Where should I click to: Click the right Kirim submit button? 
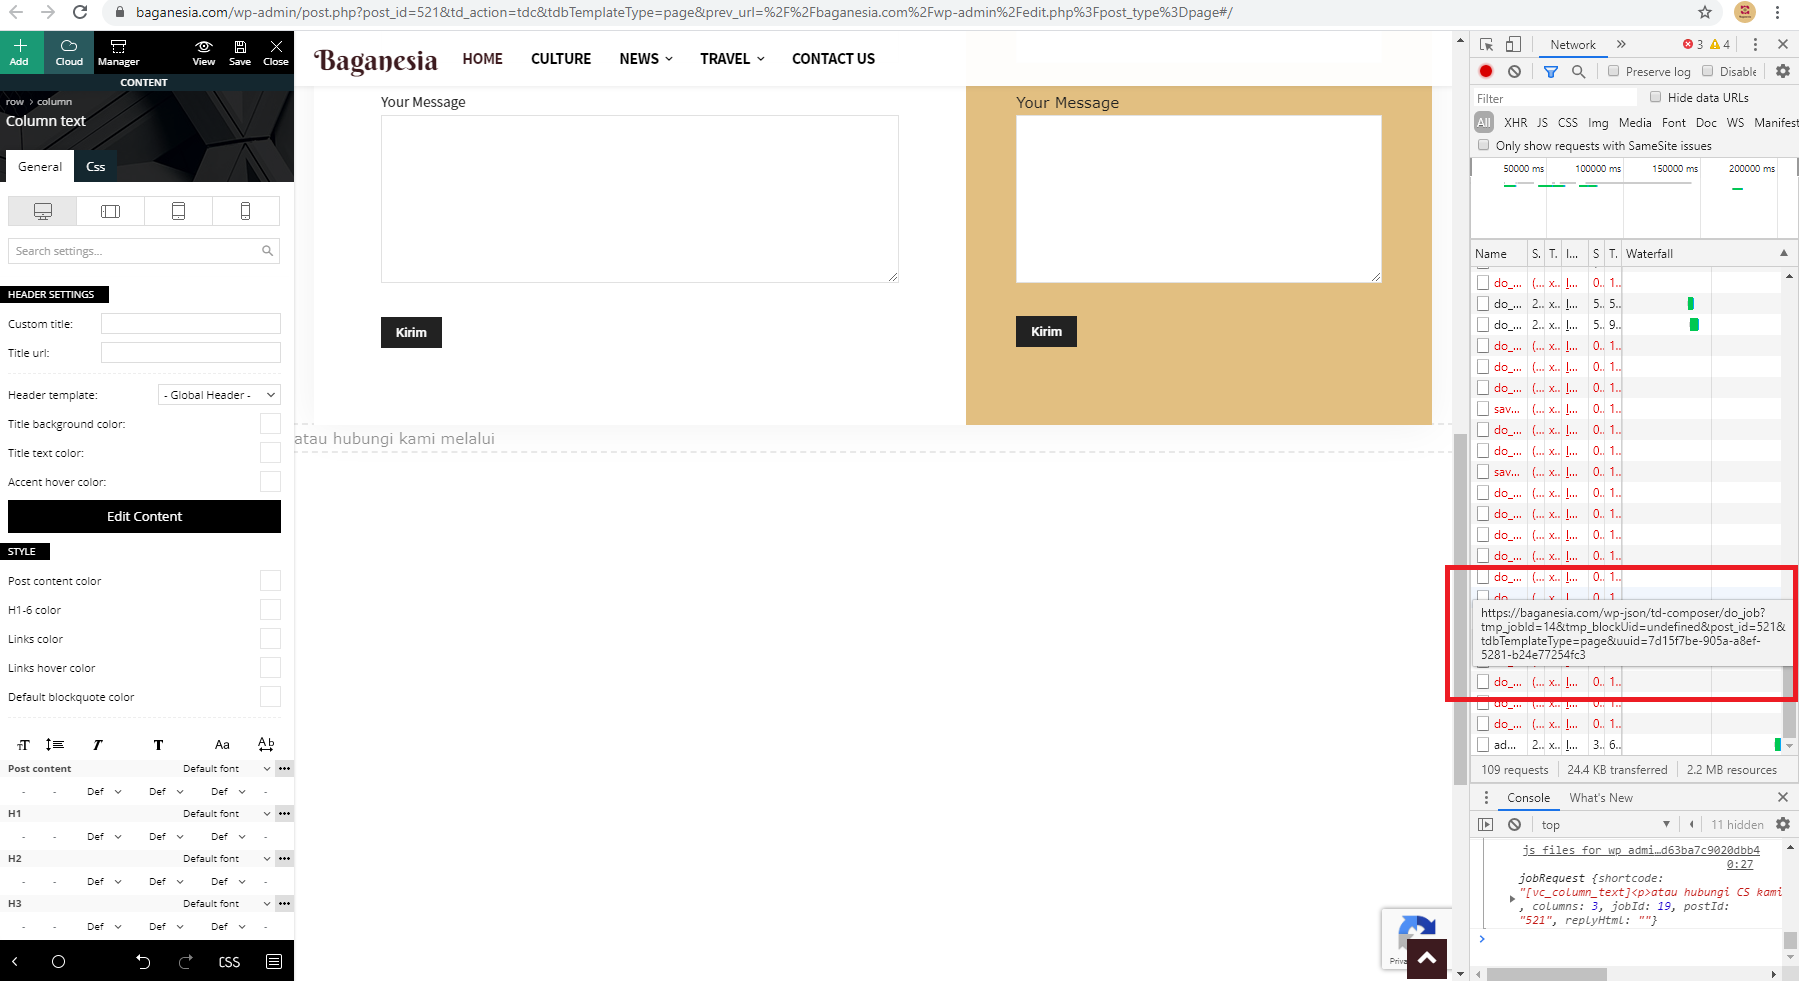(x=1046, y=332)
